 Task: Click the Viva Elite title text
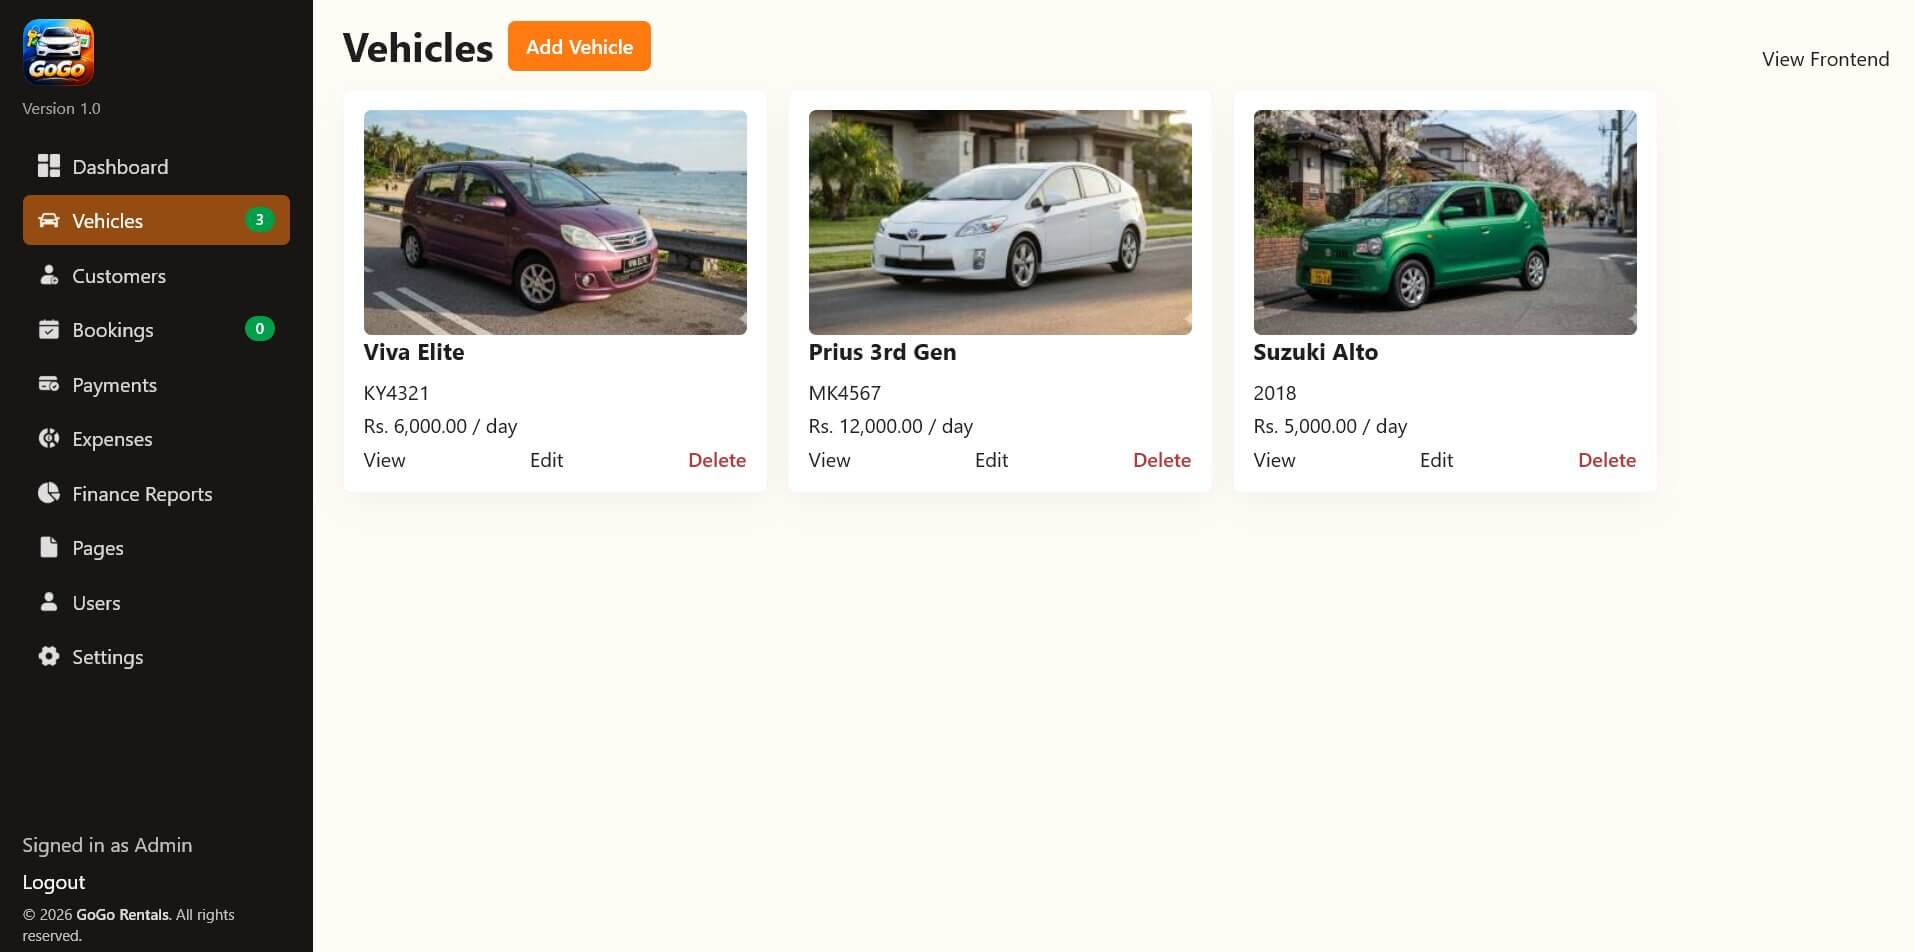pyautogui.click(x=414, y=352)
